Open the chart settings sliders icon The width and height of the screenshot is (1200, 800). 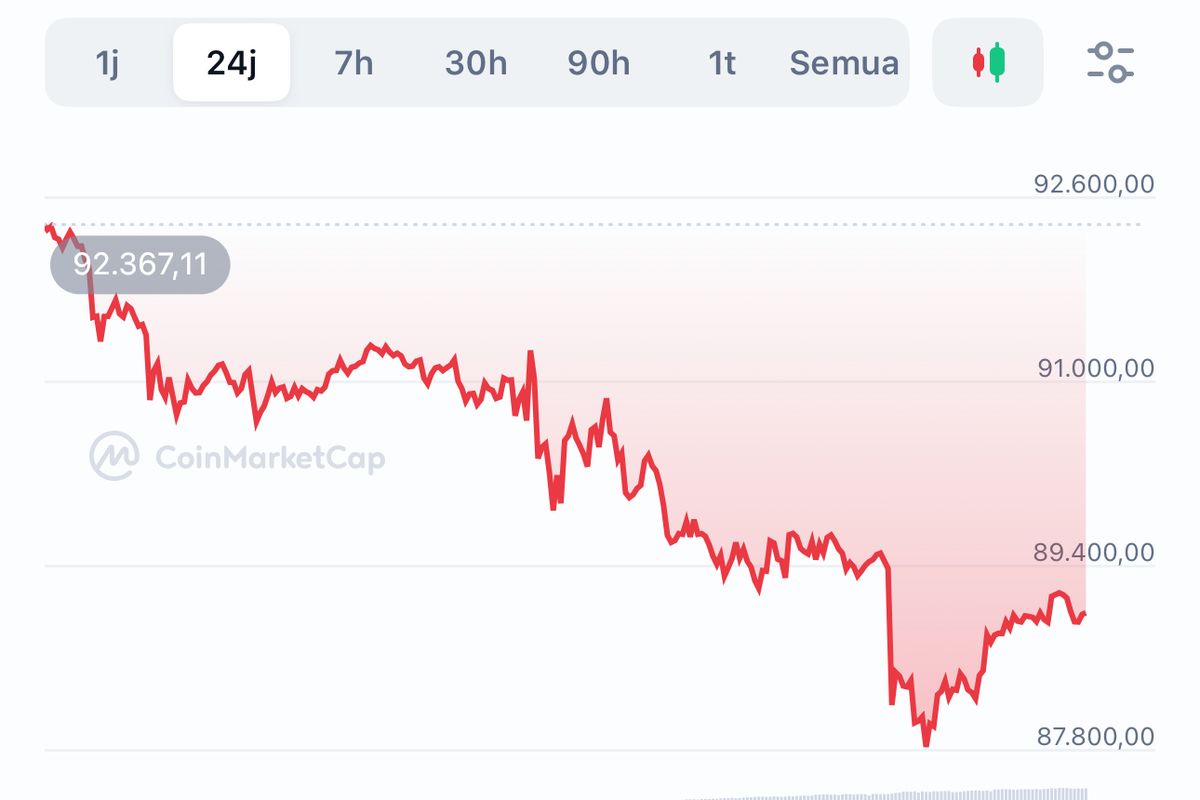(x=1113, y=60)
